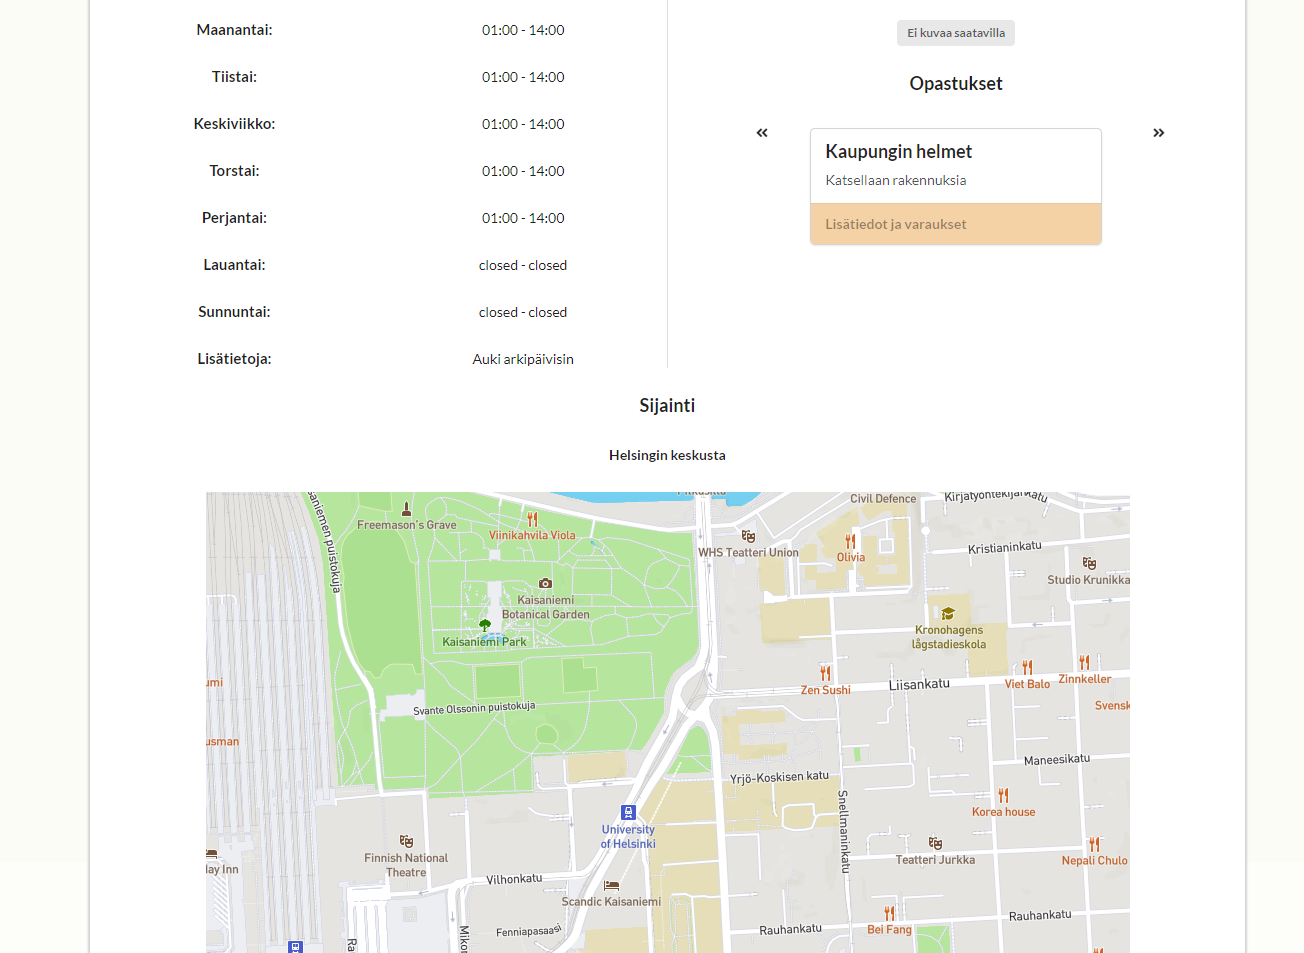Image resolution: width=1304 pixels, height=953 pixels.
Task: Select the Kaisaniemi Park tree icon
Action: pyautogui.click(x=485, y=625)
